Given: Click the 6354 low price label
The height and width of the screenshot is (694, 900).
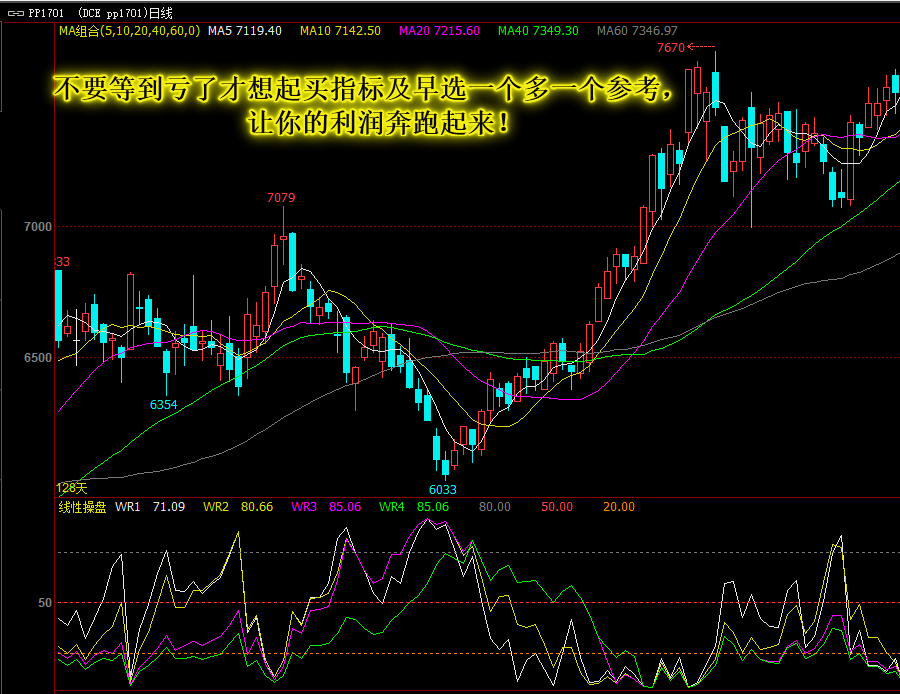Looking at the screenshot, I should [x=164, y=405].
